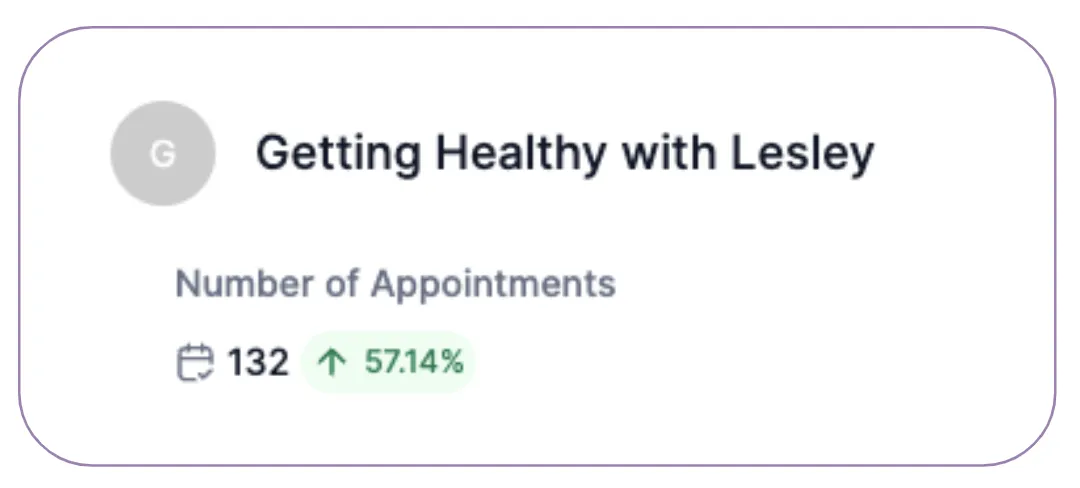Select the 132 appointments count
Image resolution: width=1080 pixels, height=488 pixels.
click(x=258, y=362)
